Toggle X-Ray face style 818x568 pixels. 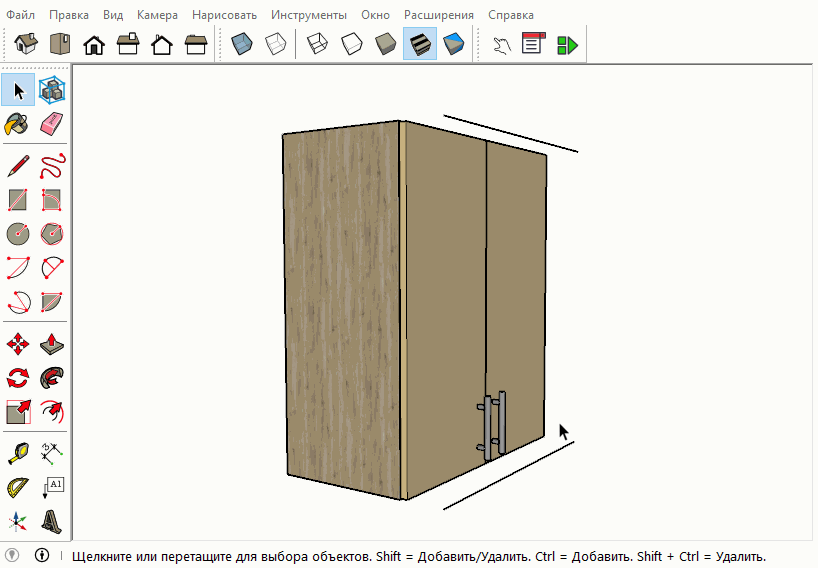pyautogui.click(x=242, y=44)
